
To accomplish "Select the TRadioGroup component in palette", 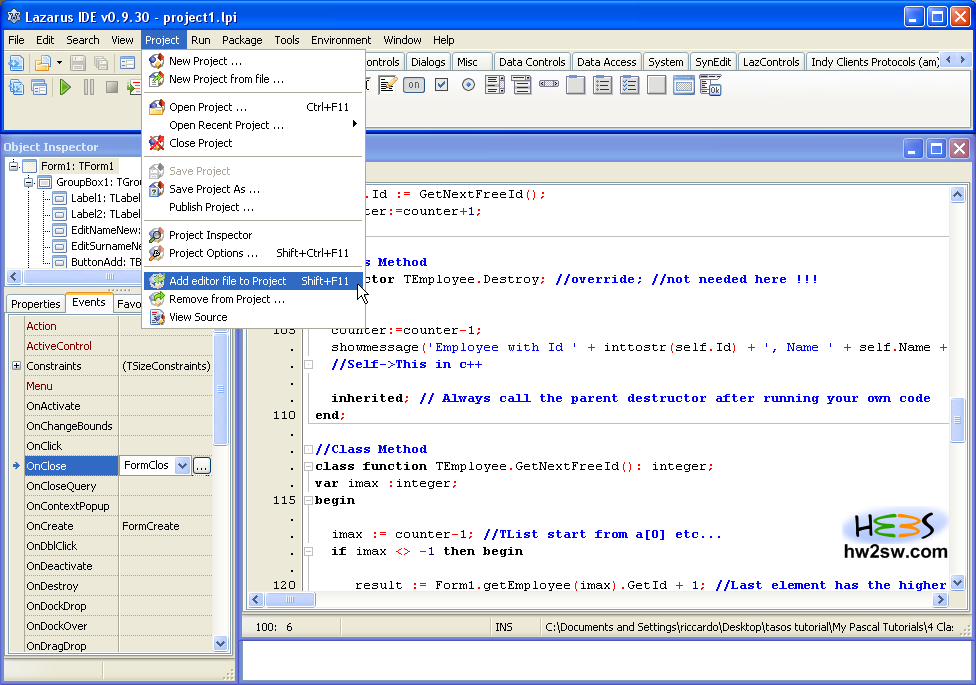I will coord(602,85).
